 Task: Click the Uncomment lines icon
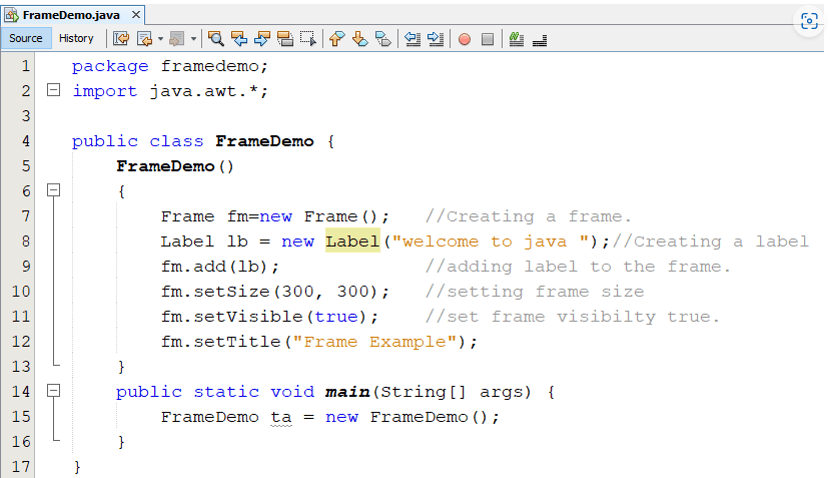coord(539,40)
